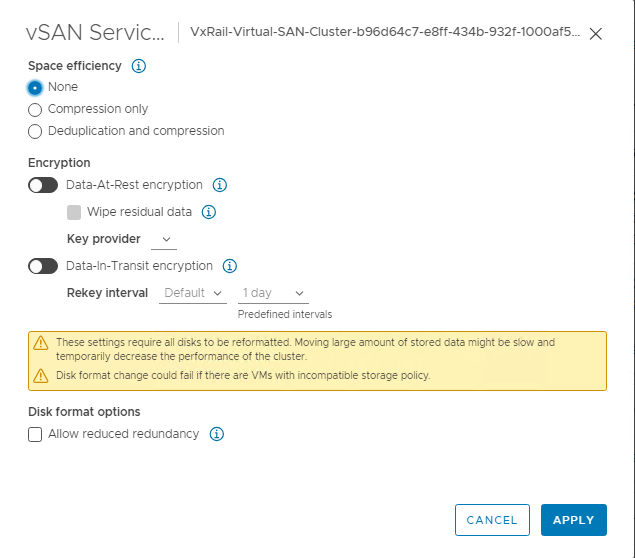Click the disk format change warning icon
The image size is (635, 558).
point(41,376)
